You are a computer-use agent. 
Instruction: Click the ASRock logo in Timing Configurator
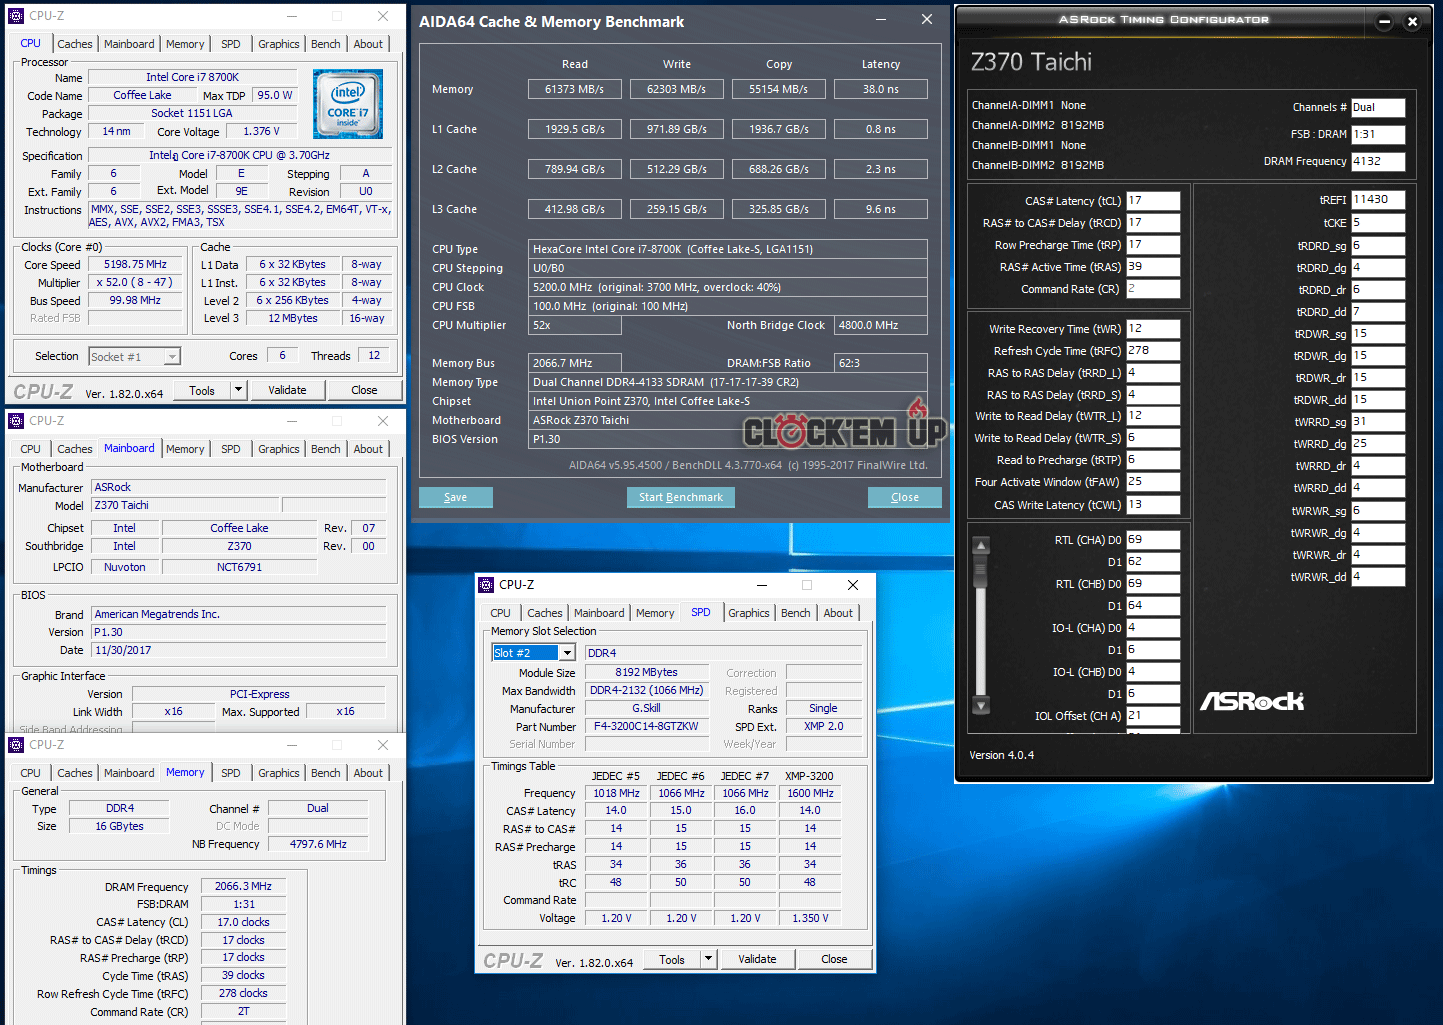(x=1251, y=701)
